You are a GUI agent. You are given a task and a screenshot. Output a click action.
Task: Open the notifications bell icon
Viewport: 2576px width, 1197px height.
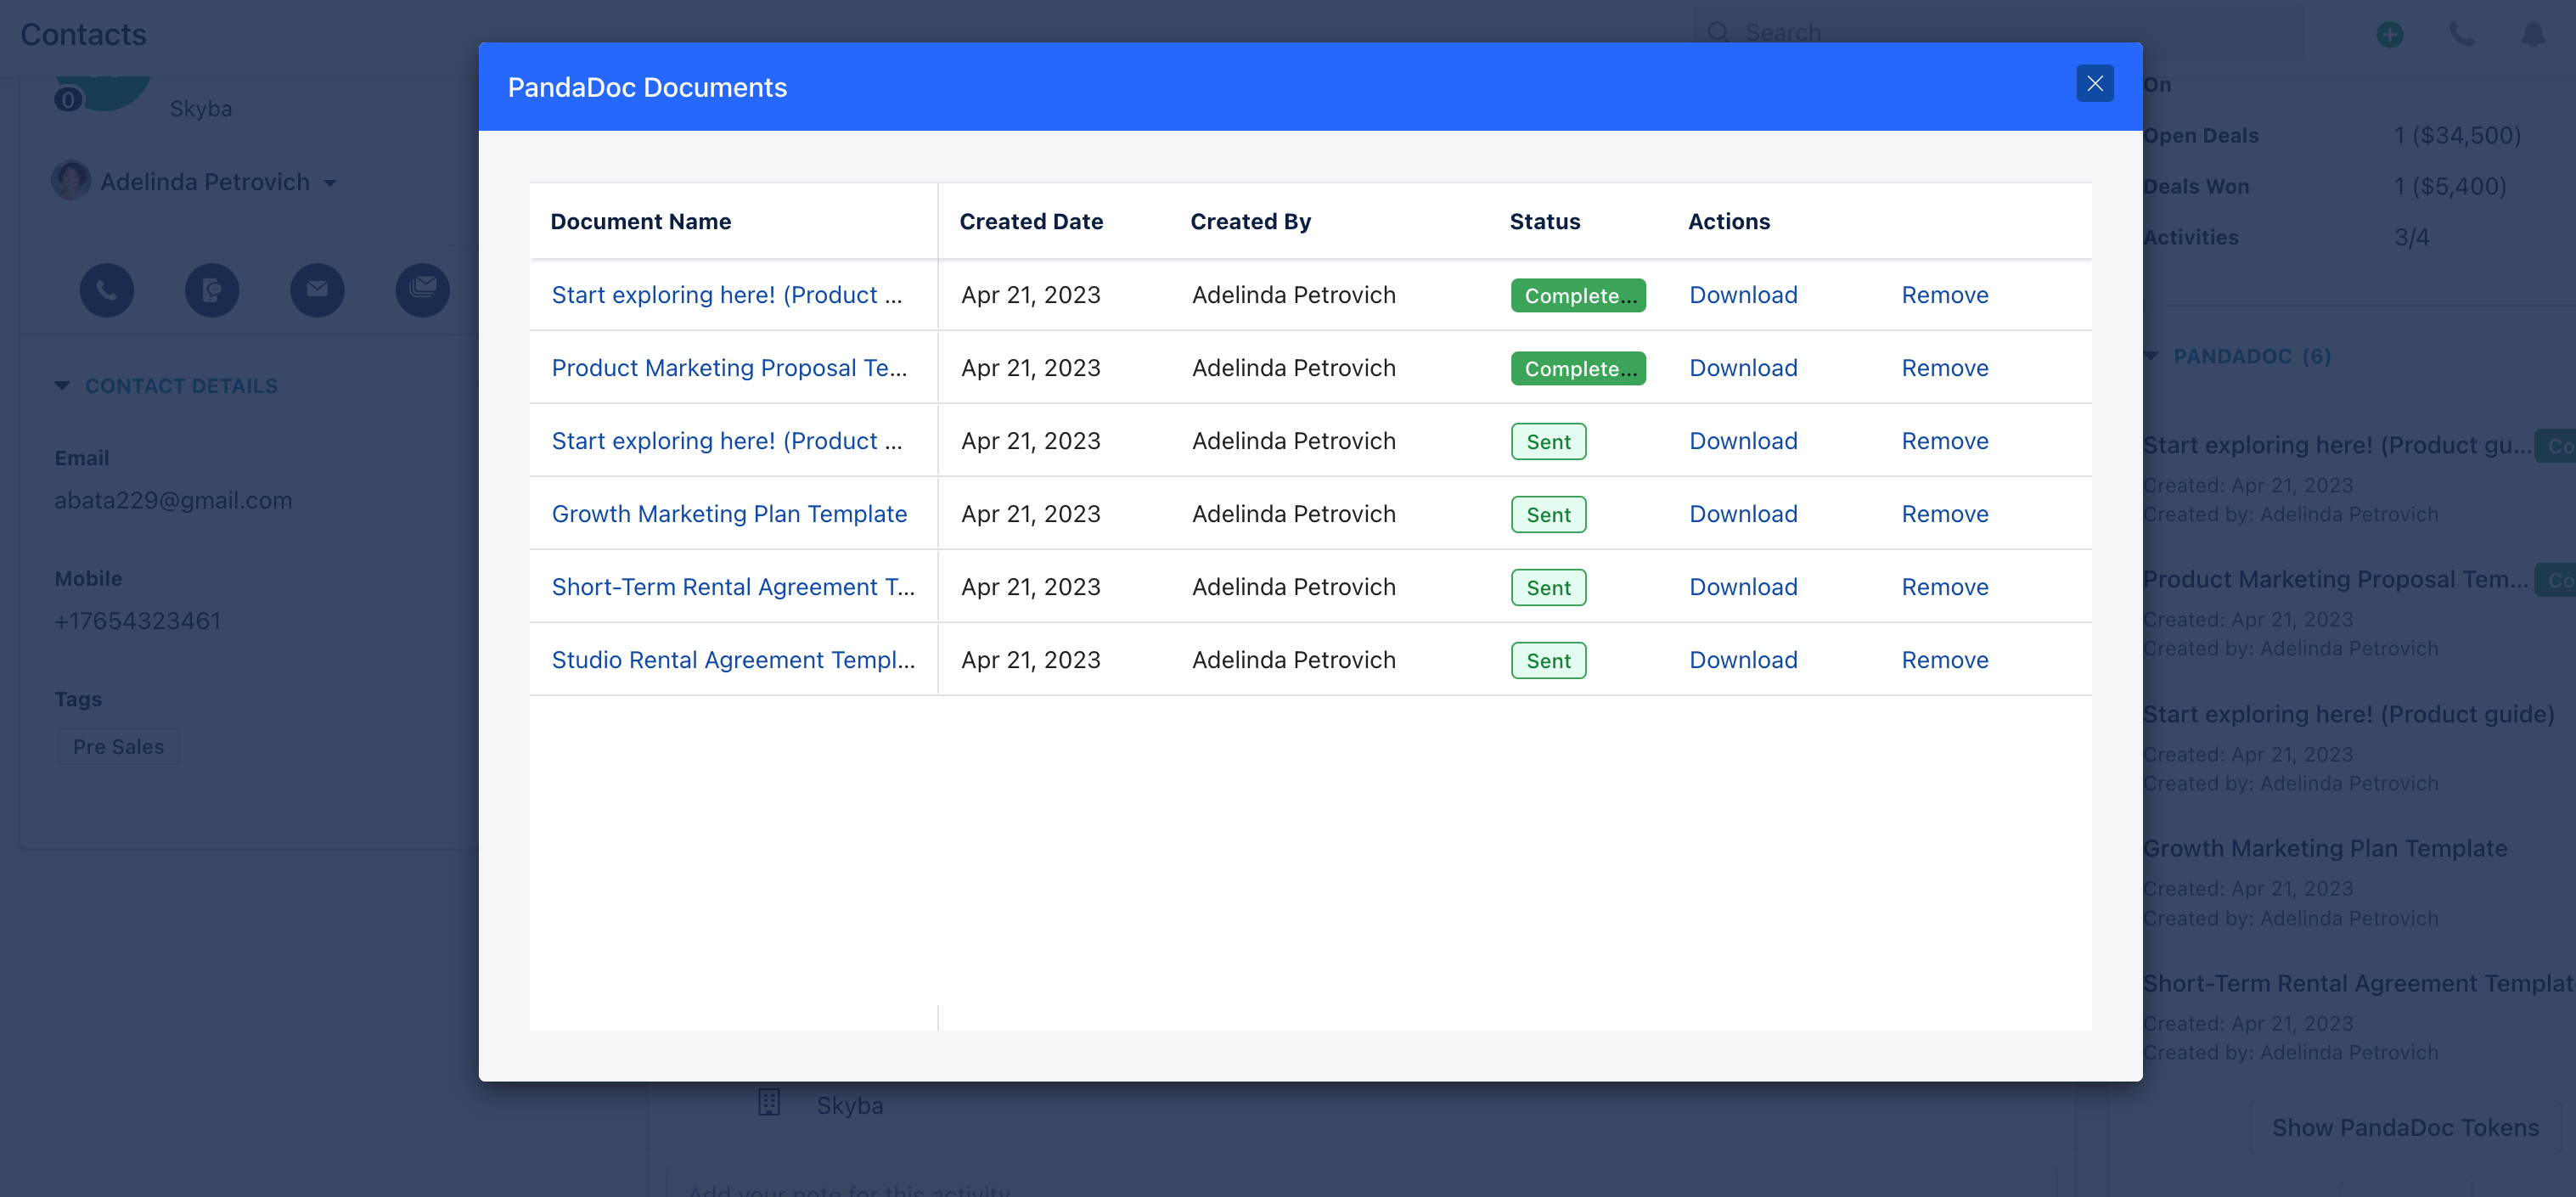coord(2533,34)
